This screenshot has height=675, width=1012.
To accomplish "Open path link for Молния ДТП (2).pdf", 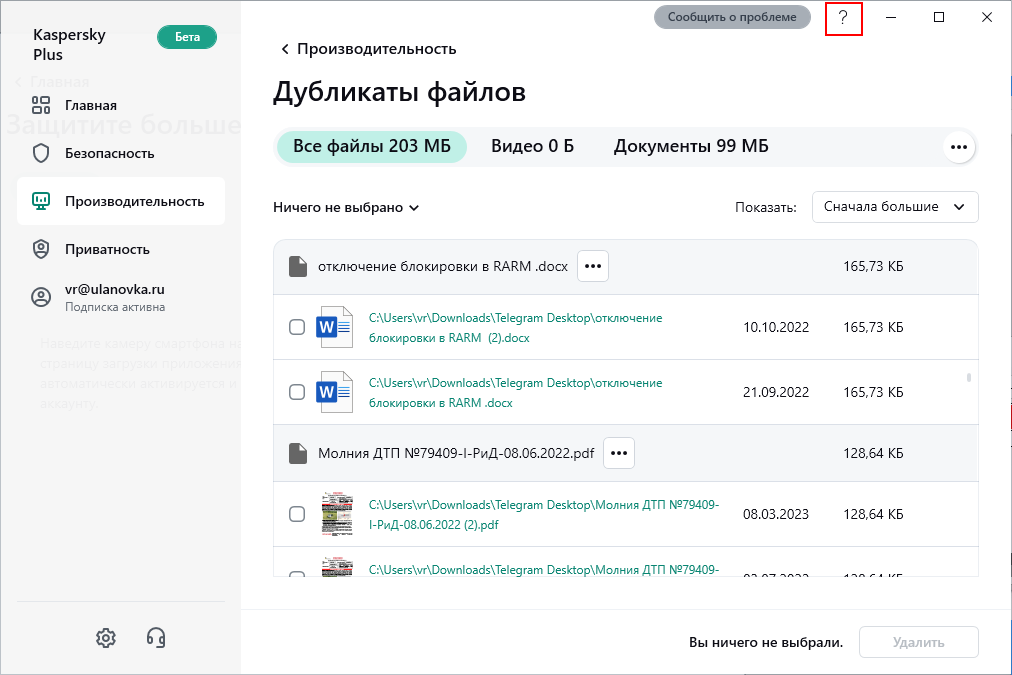I will click(x=543, y=515).
